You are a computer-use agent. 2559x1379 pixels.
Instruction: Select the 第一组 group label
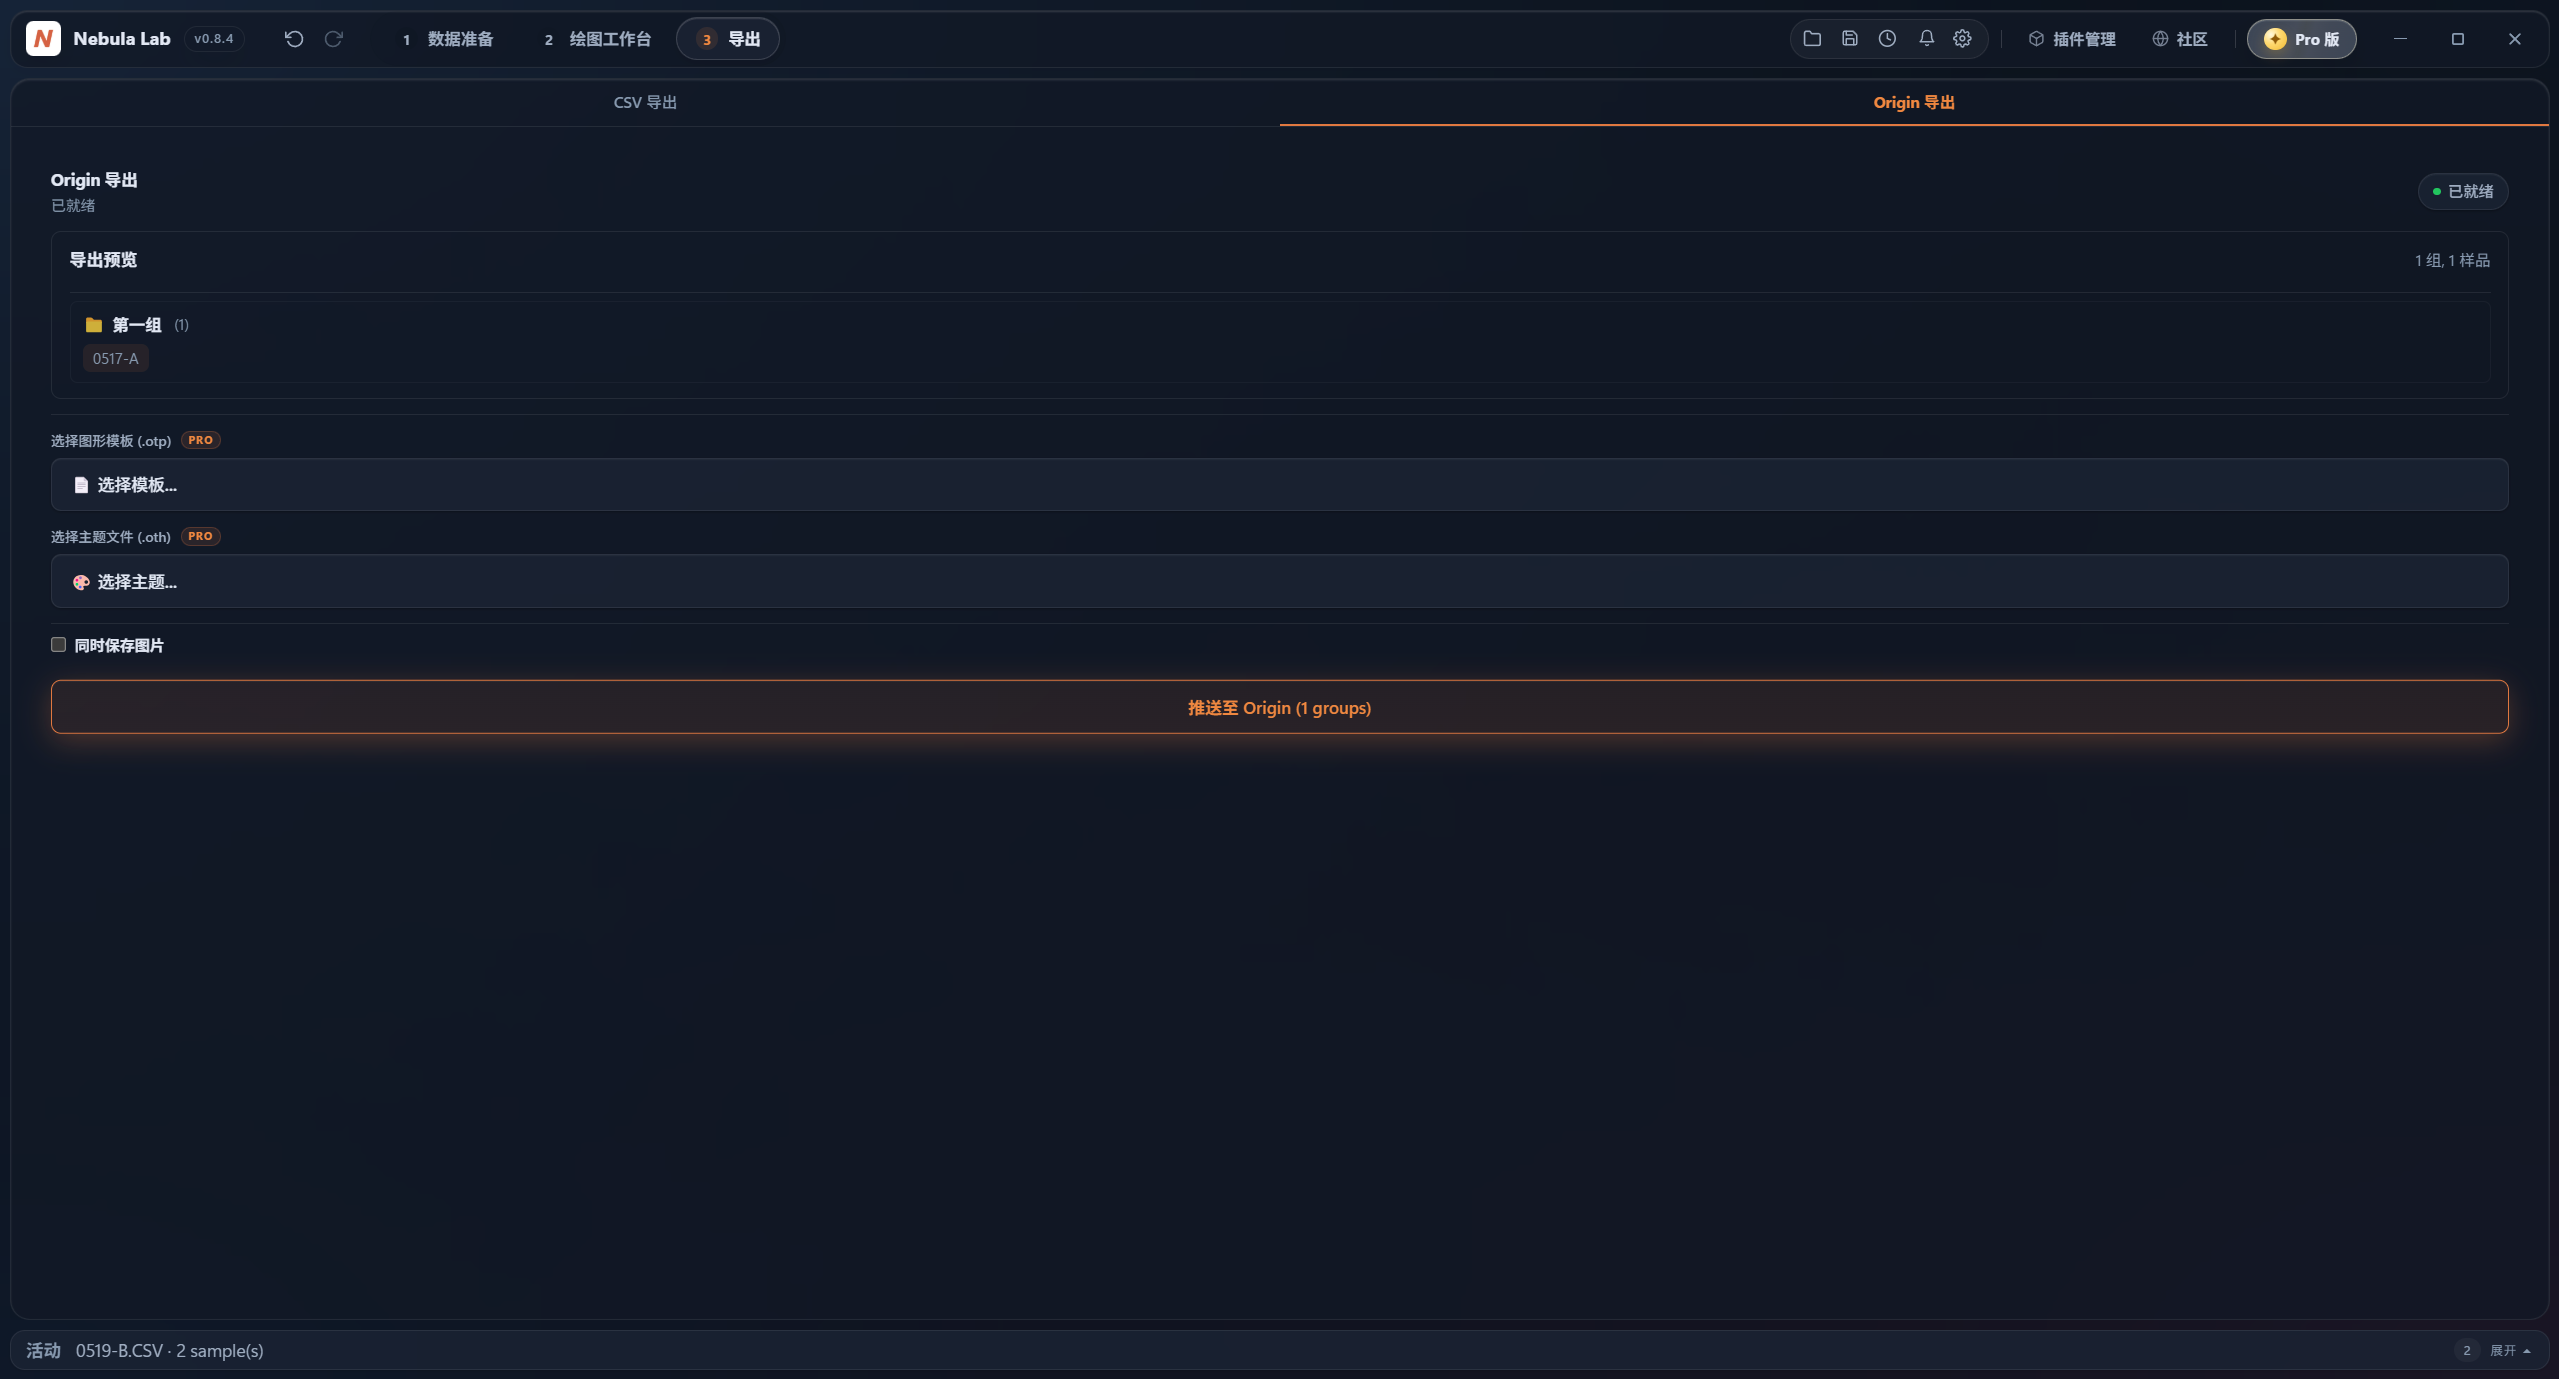click(x=137, y=325)
